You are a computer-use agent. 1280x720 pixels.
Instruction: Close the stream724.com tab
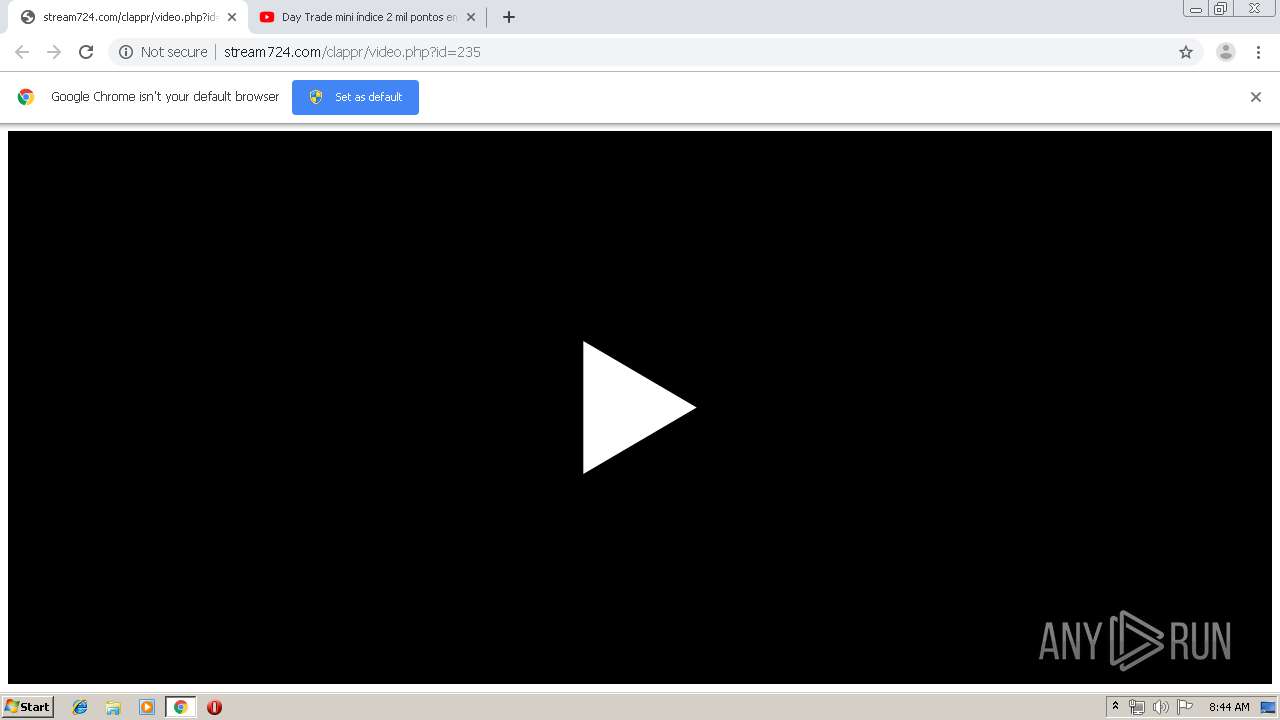[x=232, y=17]
